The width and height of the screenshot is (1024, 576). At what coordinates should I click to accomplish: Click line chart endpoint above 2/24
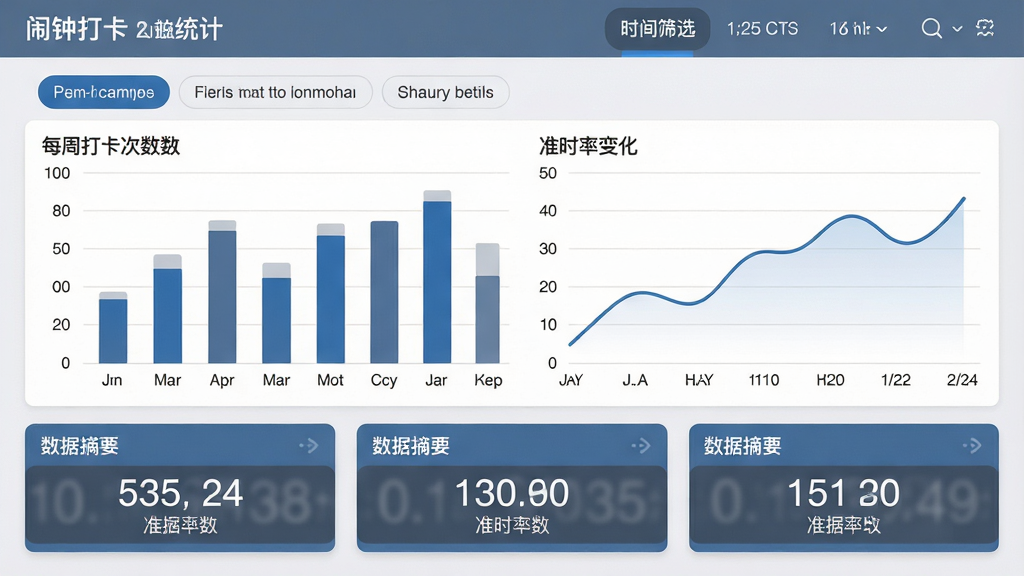coord(963,199)
